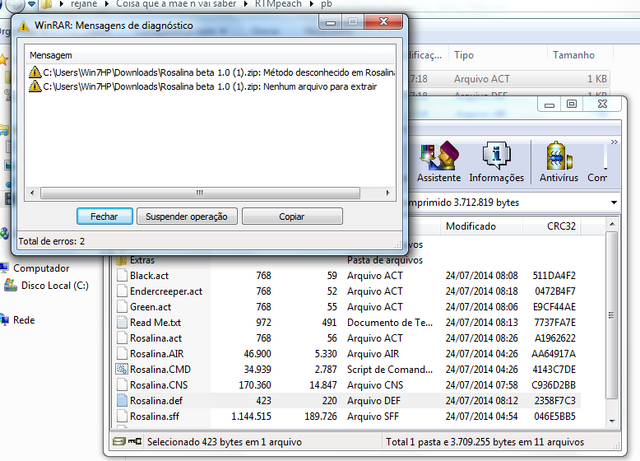Copy messages with the Copiar button
Screen dimensions: 640x461
pos(292,216)
